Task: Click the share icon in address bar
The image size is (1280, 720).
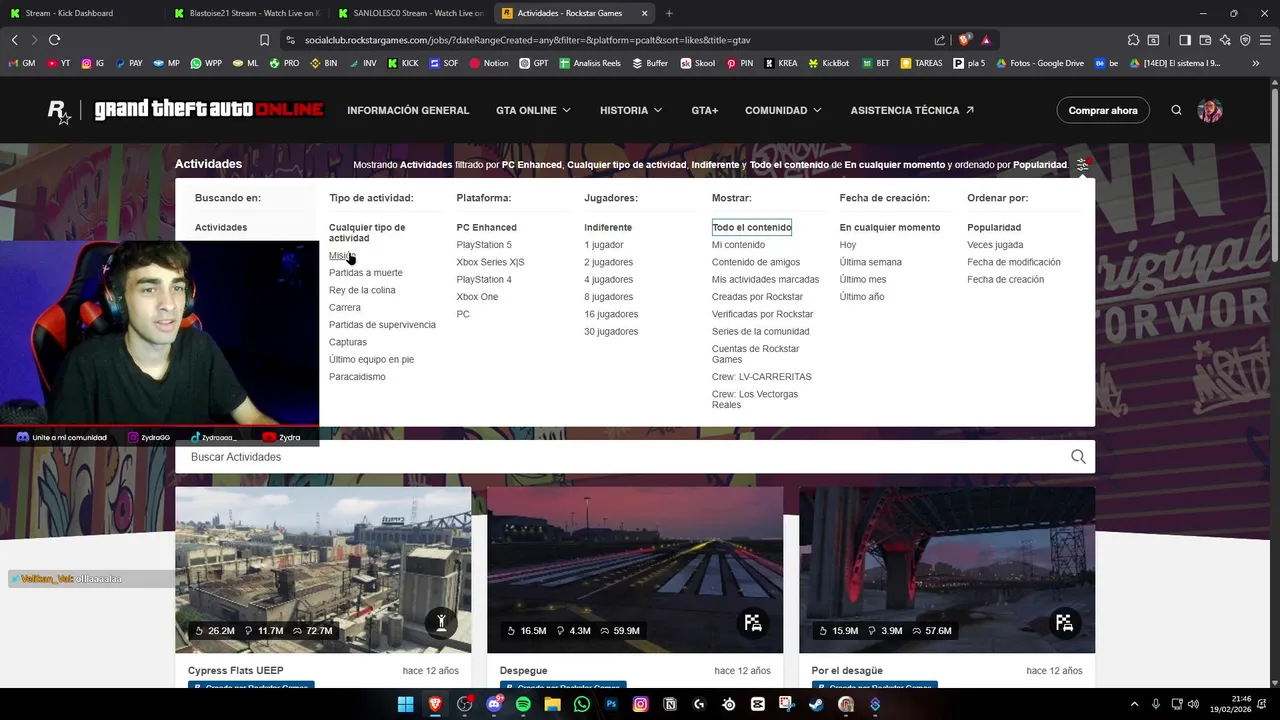Action: pyautogui.click(x=940, y=40)
